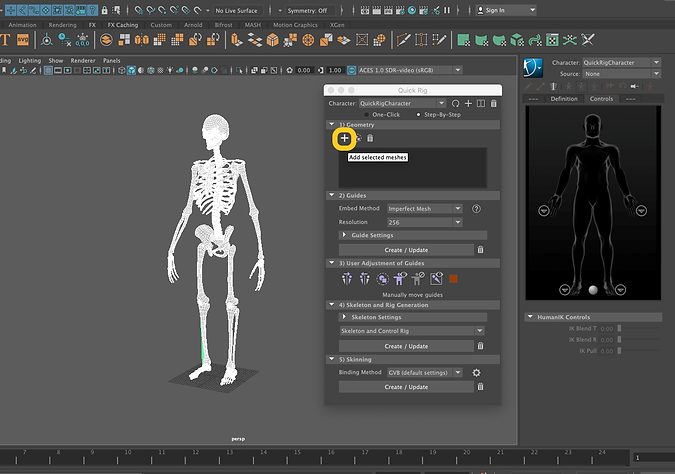Click the No Live Surface field
This screenshot has height=474, width=675.
pos(236,10)
